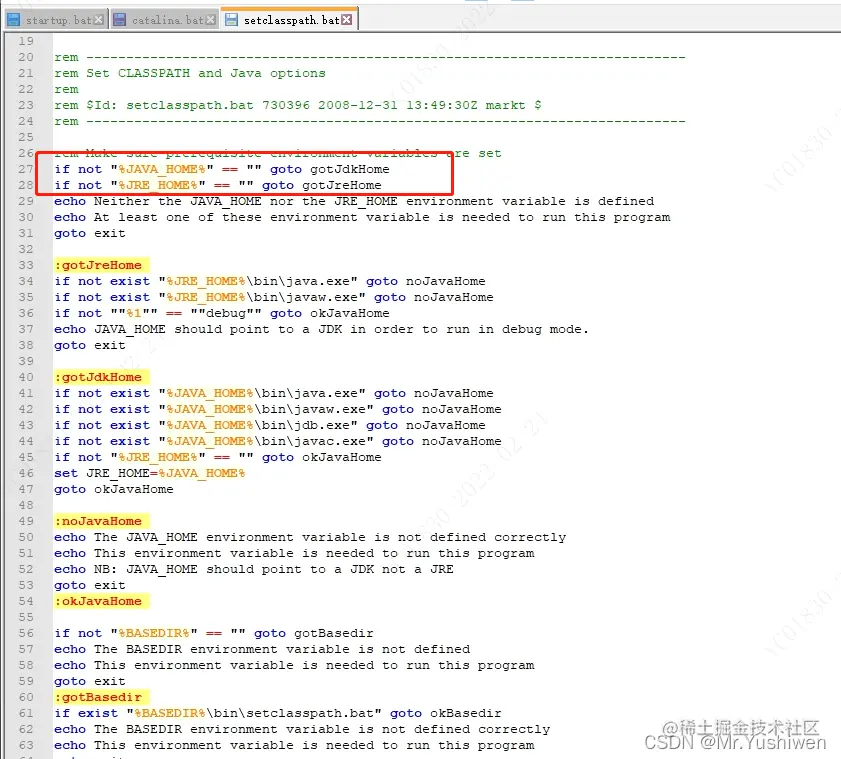Click the :gotJdkHome label
The image size is (841, 759).
[101, 377]
